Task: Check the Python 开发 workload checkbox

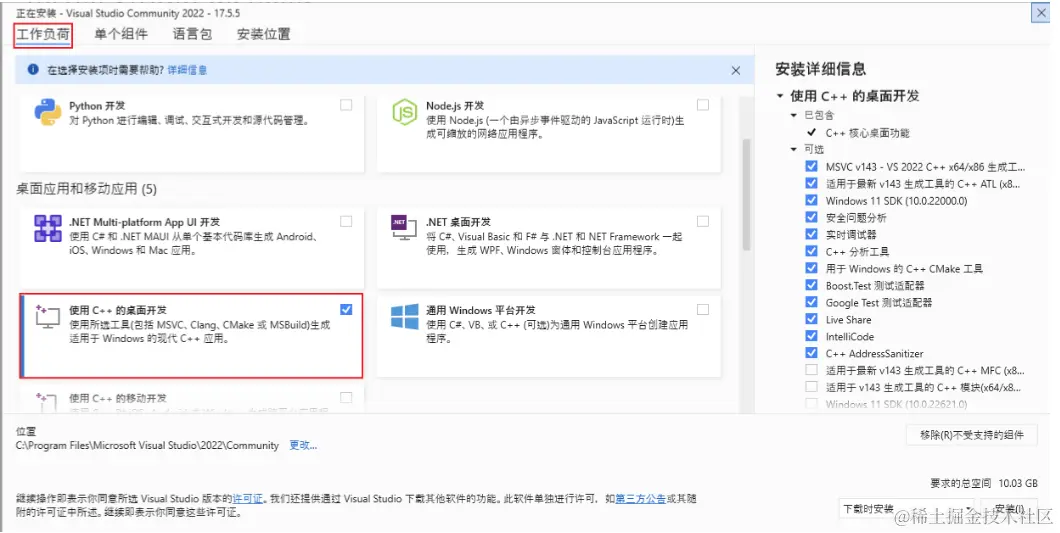Action: coord(346,105)
